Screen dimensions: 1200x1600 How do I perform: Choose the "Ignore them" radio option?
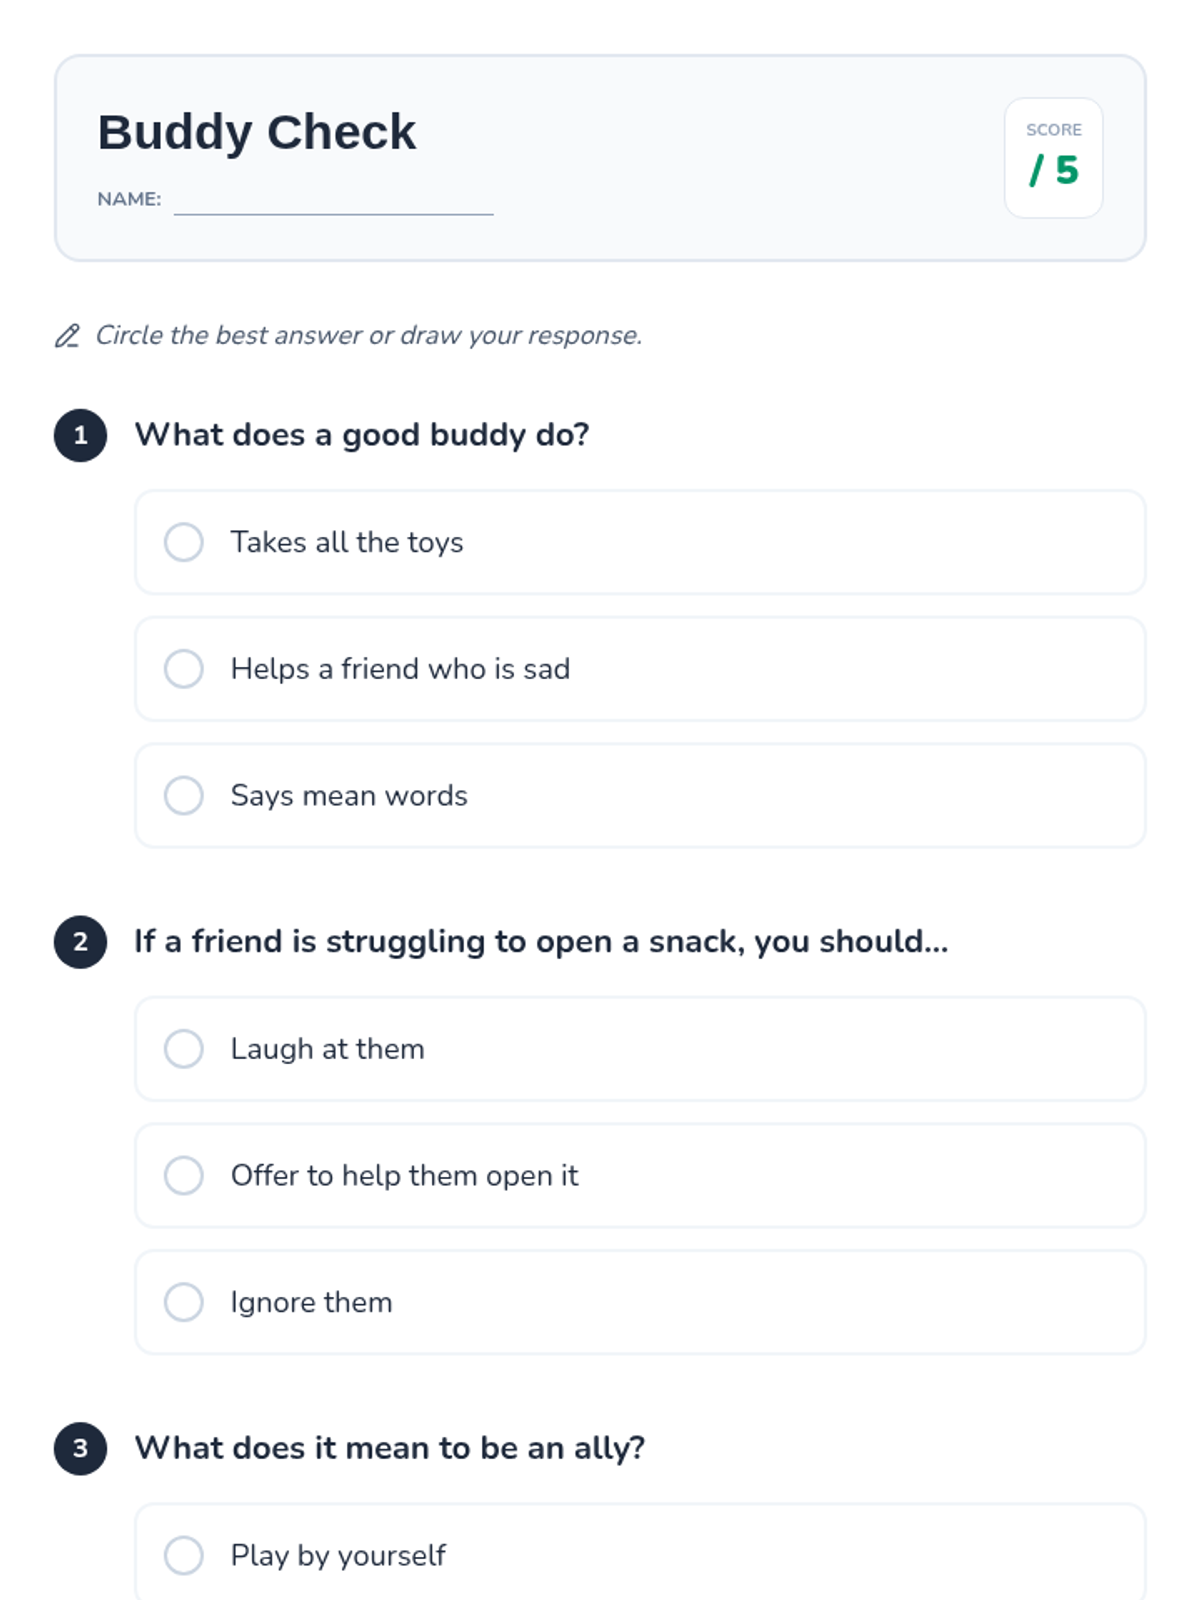click(x=184, y=1302)
